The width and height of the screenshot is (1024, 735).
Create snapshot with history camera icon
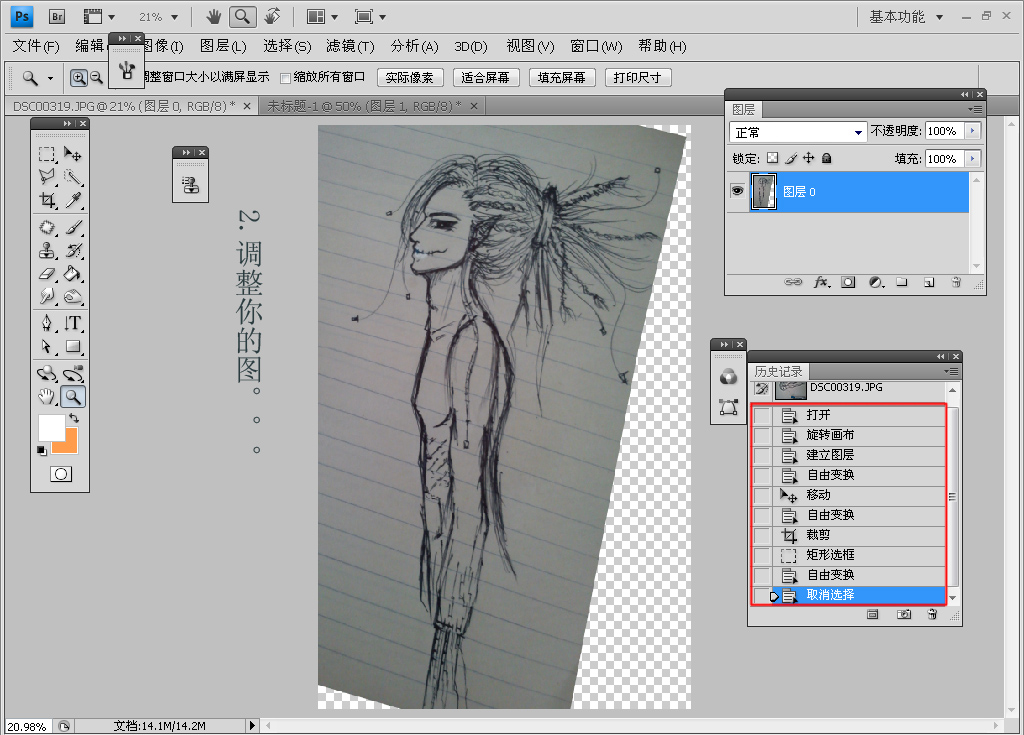tap(904, 615)
